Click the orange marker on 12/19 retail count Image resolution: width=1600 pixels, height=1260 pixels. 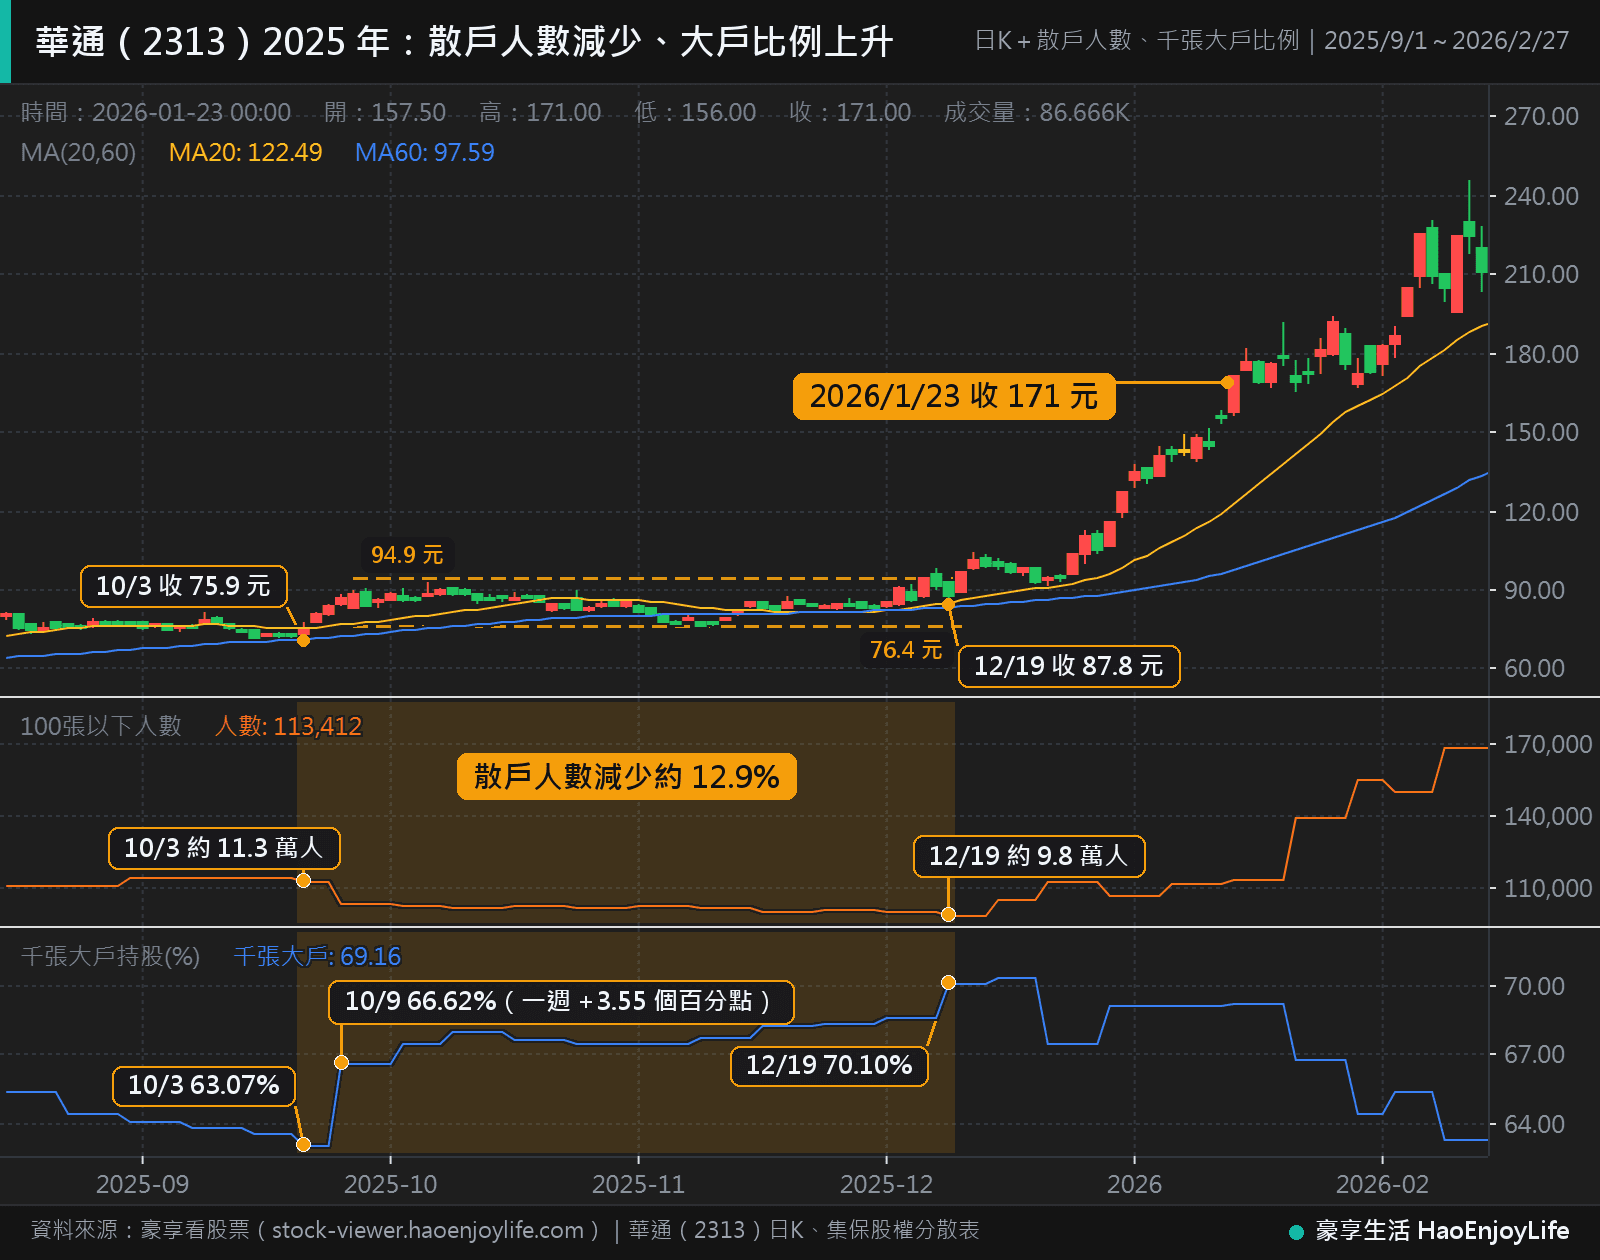coord(948,914)
